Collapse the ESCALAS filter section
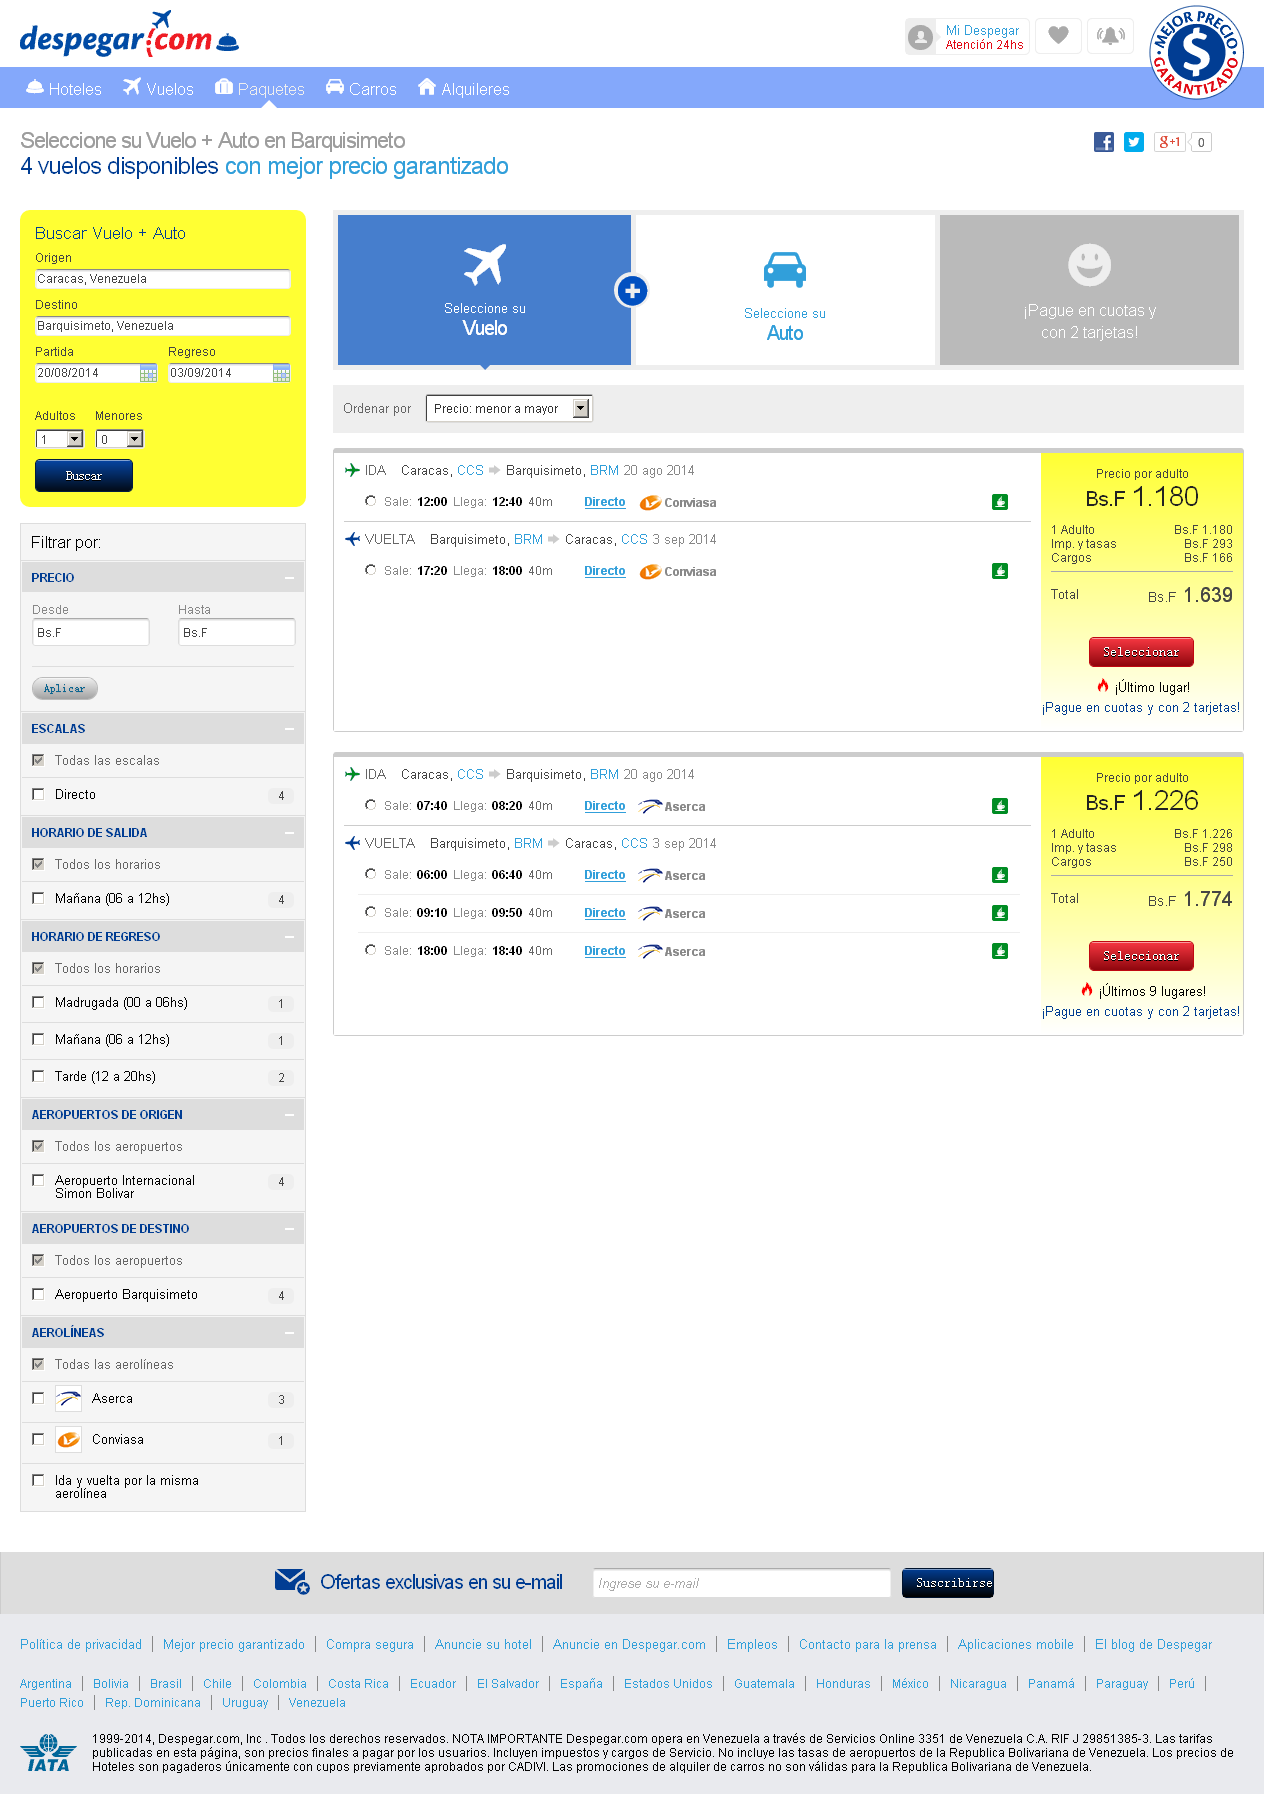Viewport: 1264px width, 1794px height. tap(289, 729)
